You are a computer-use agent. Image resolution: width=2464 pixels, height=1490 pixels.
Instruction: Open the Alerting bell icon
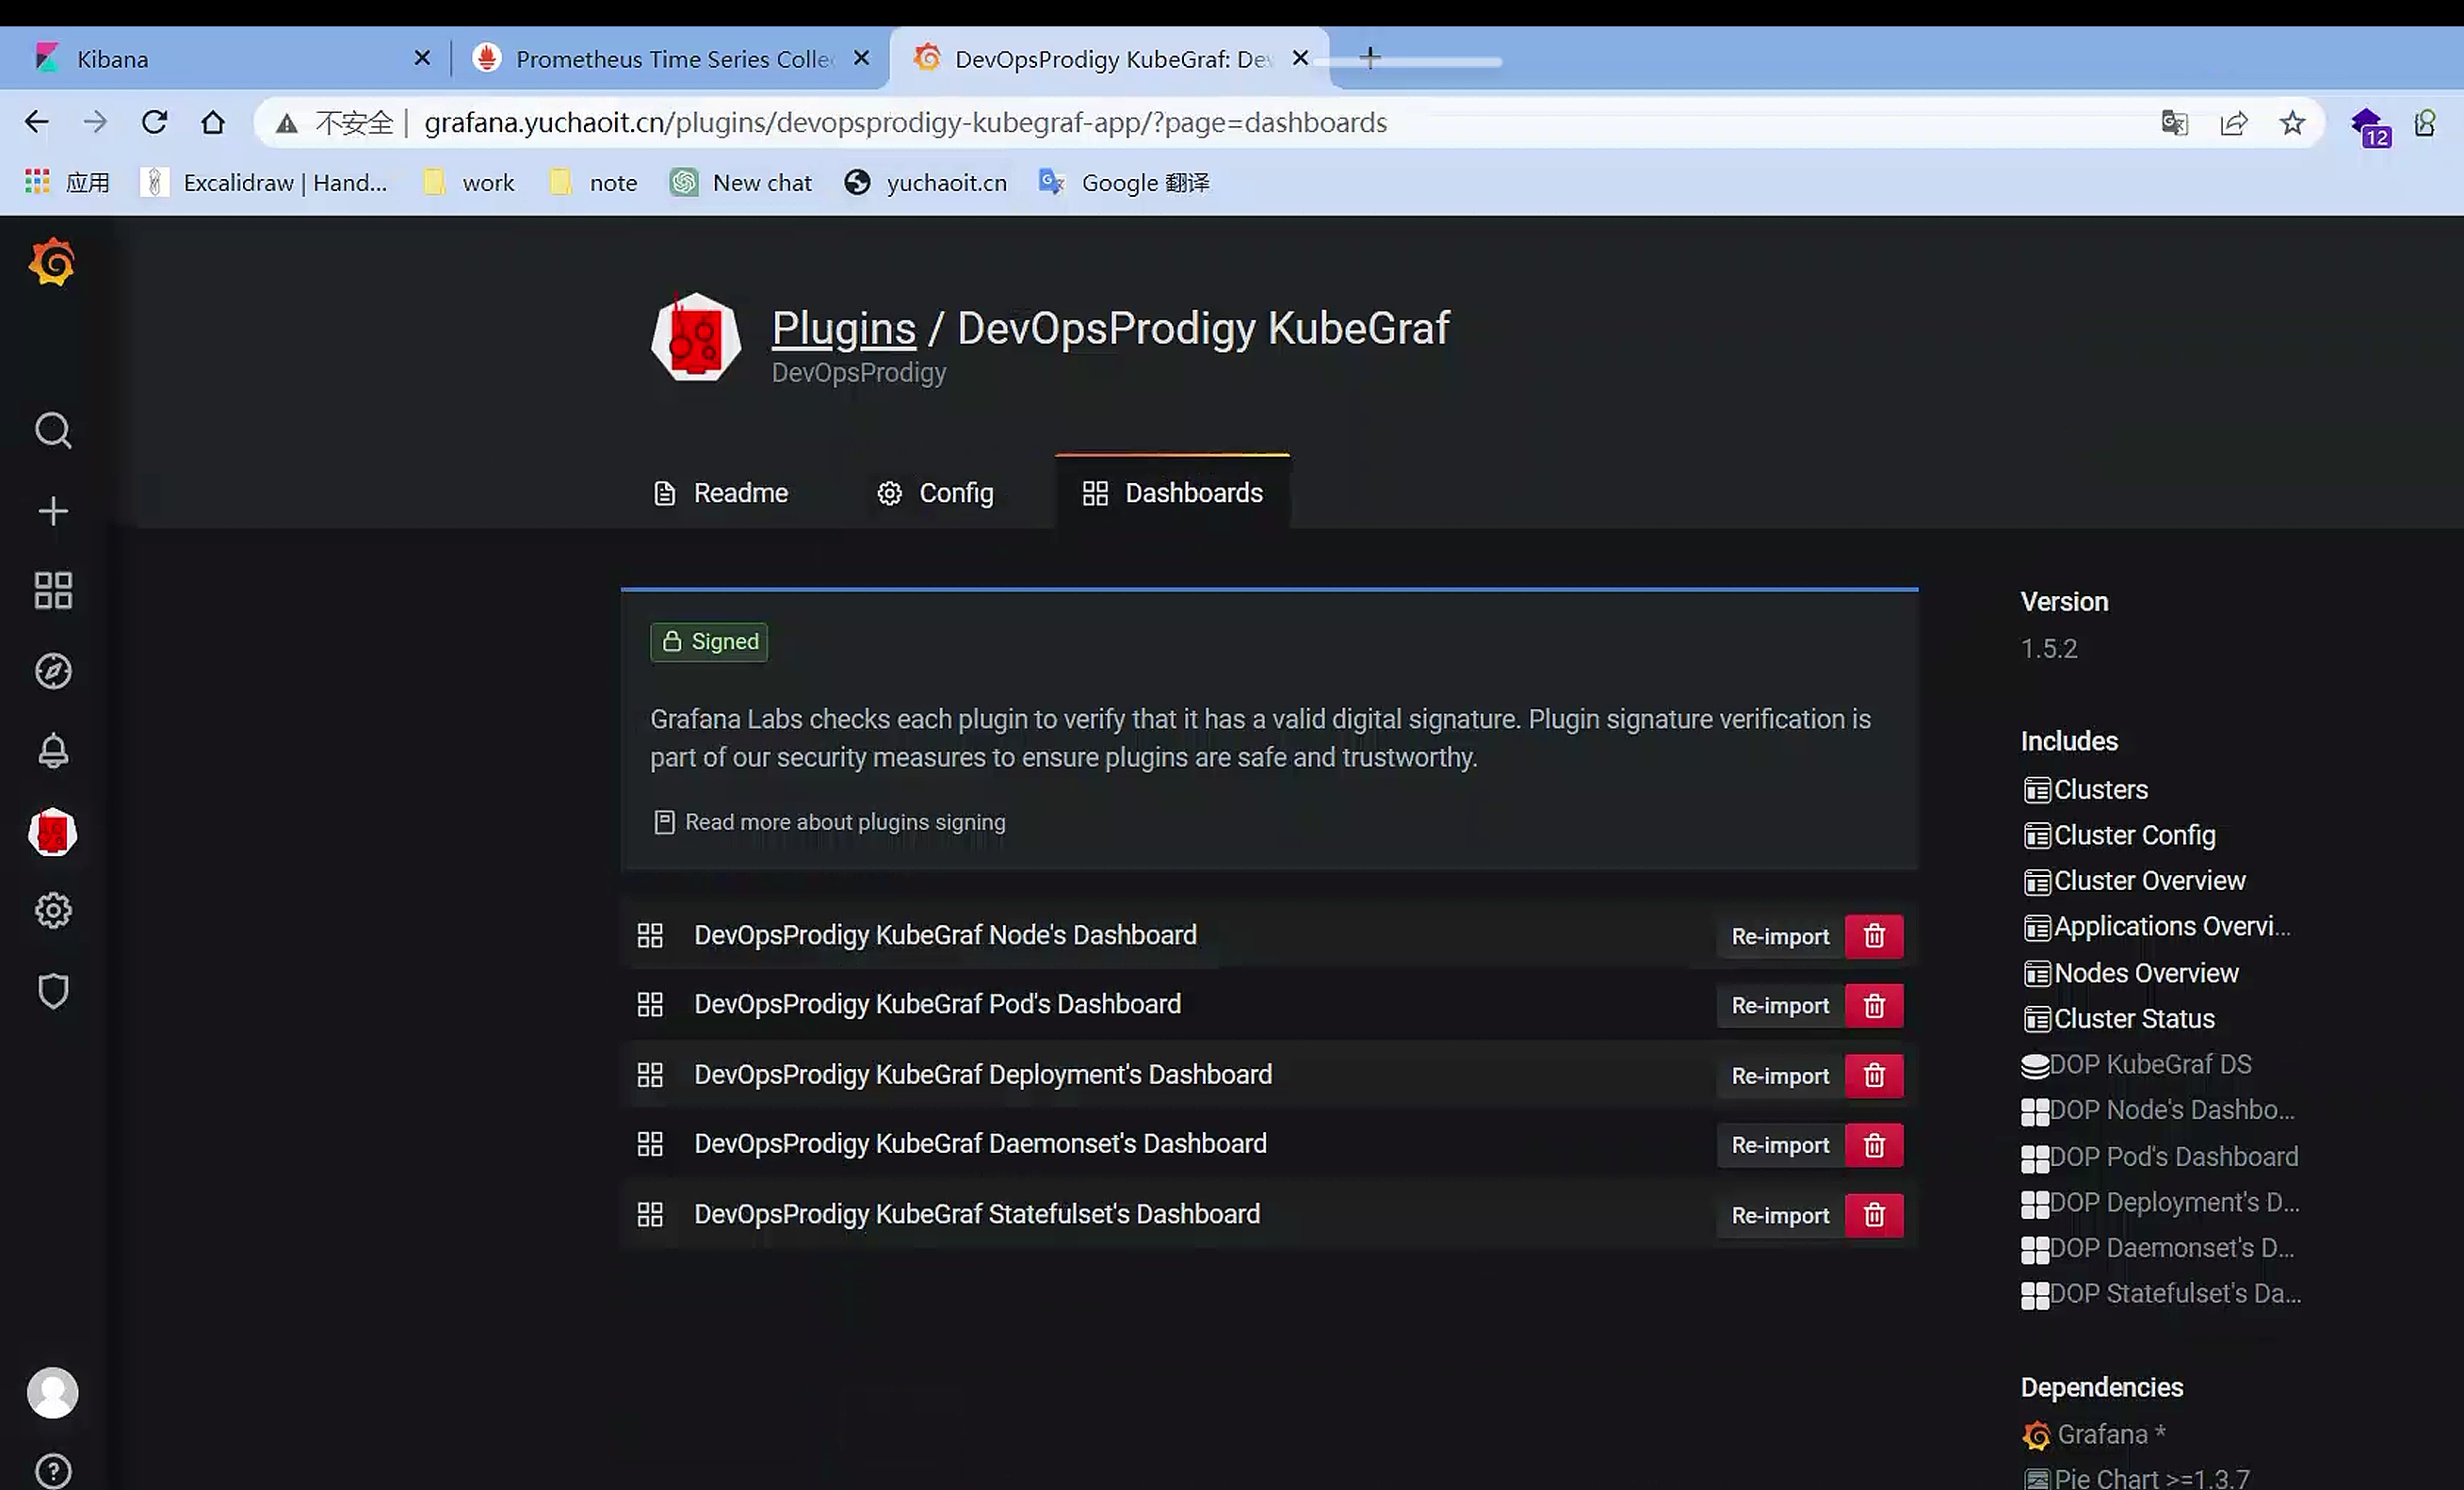point(53,751)
